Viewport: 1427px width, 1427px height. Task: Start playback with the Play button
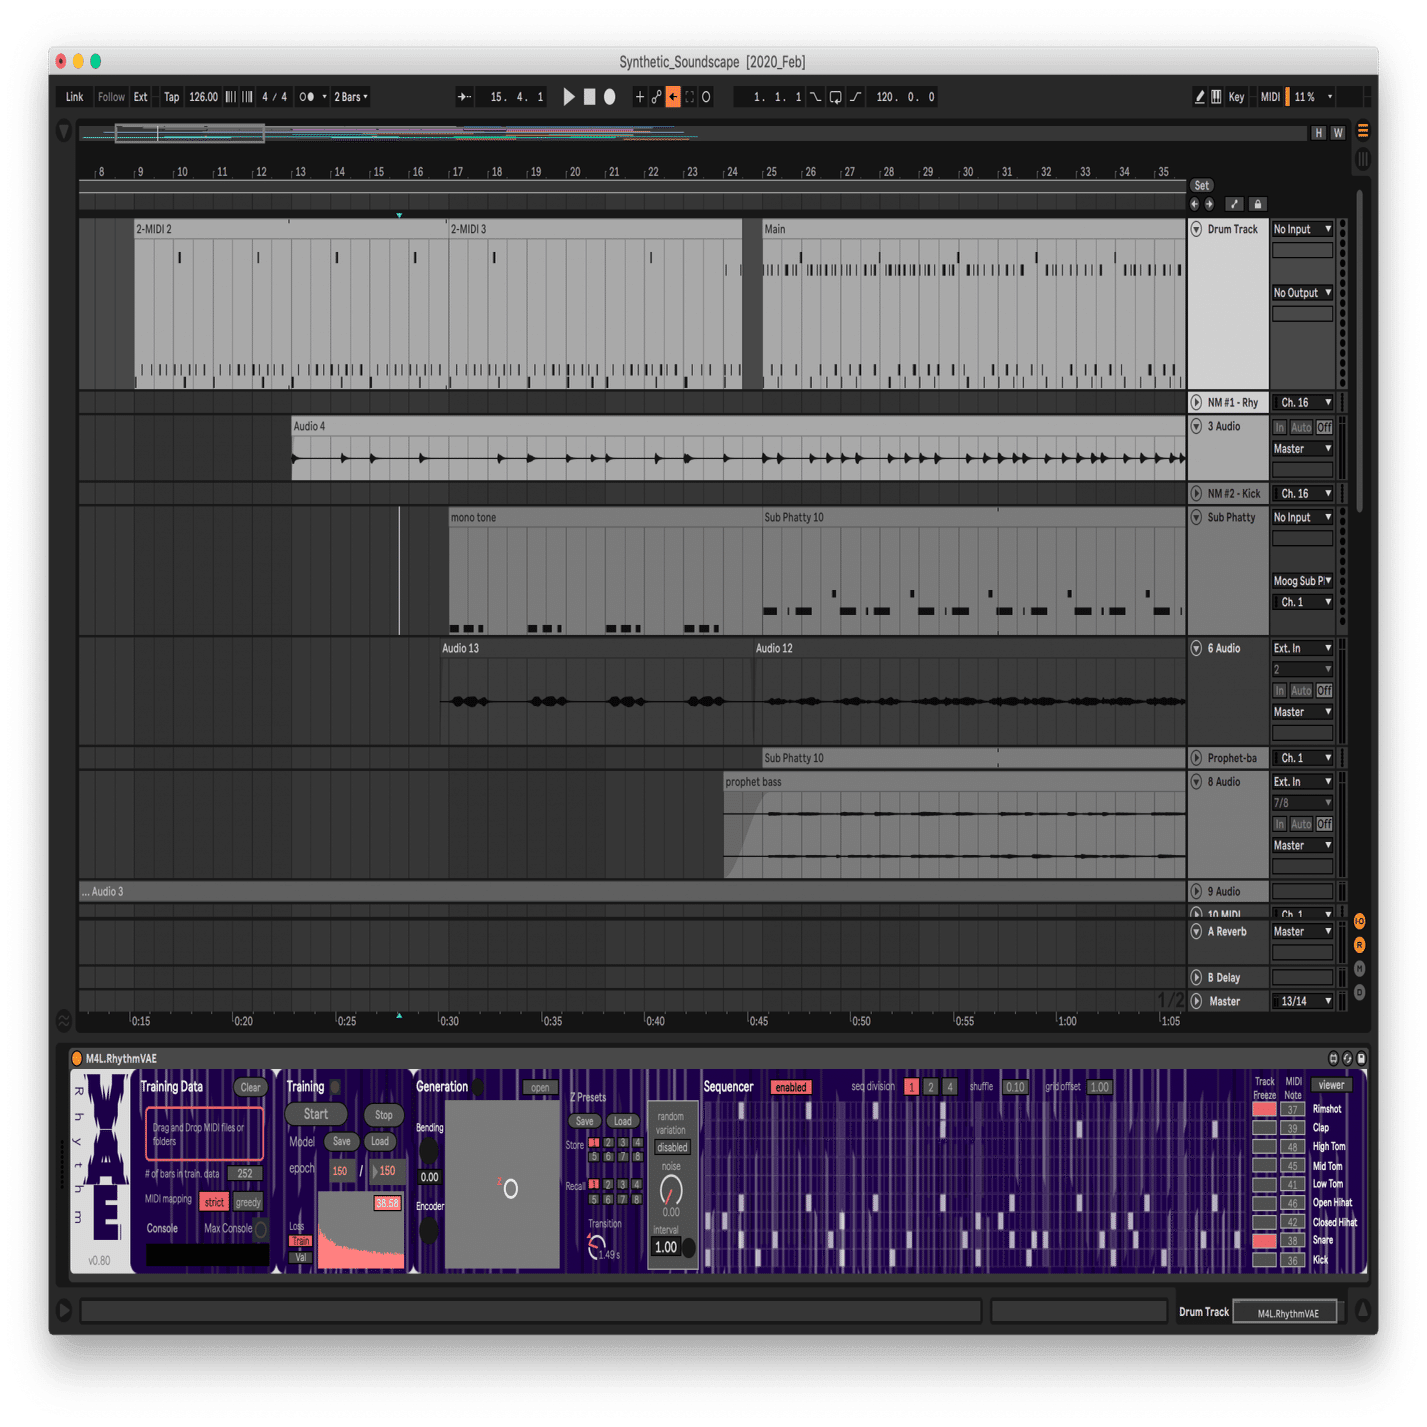[x=569, y=97]
